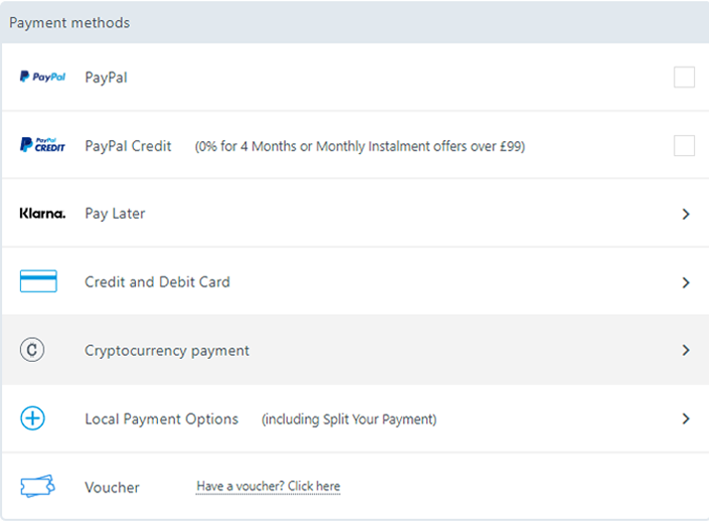
Task: Expand Pay Later with chevron arrow
Action: 685,214
